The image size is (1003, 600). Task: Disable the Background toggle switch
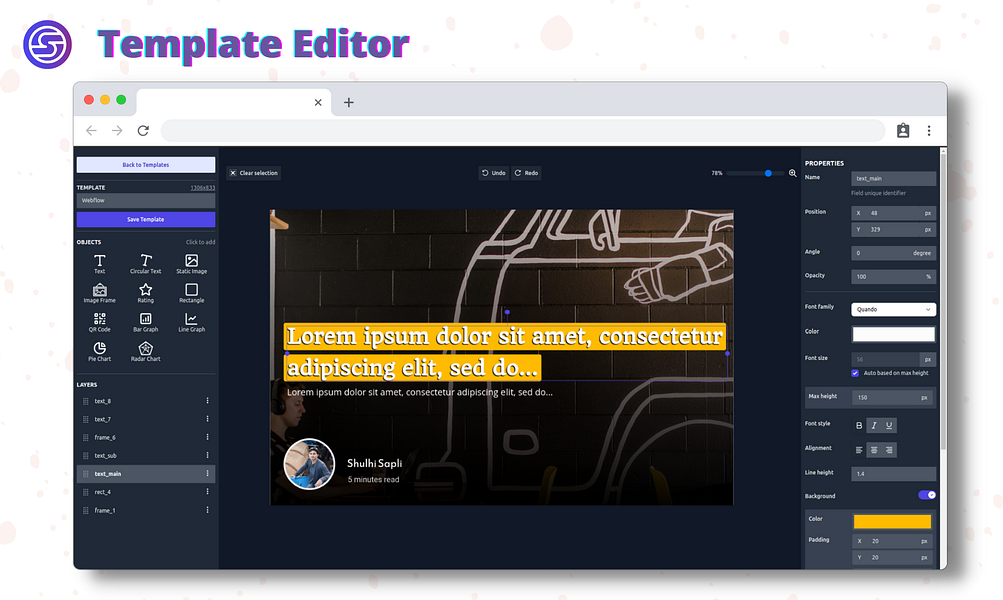(x=927, y=495)
